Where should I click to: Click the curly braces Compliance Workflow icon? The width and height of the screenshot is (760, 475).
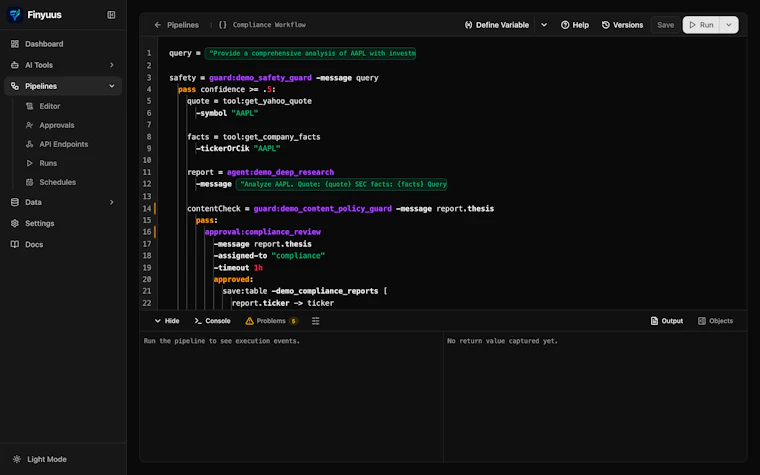(x=222, y=25)
